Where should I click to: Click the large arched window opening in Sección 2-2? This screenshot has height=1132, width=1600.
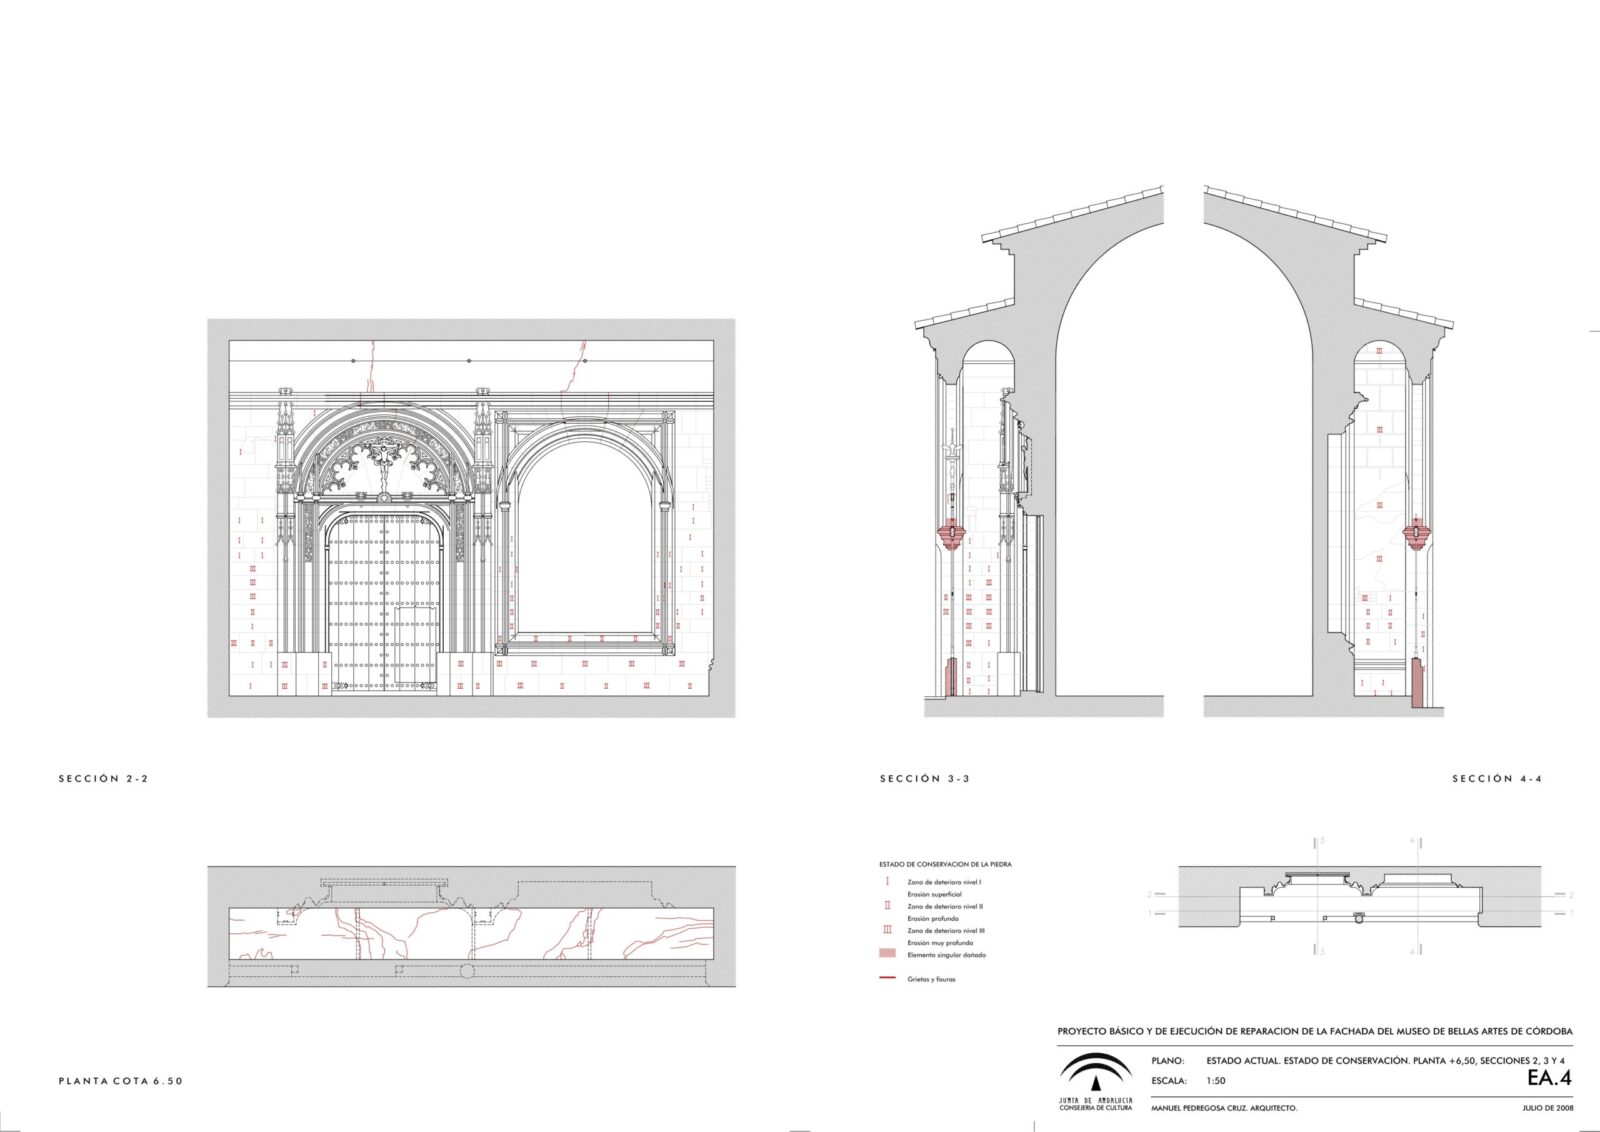[x=585, y=540]
